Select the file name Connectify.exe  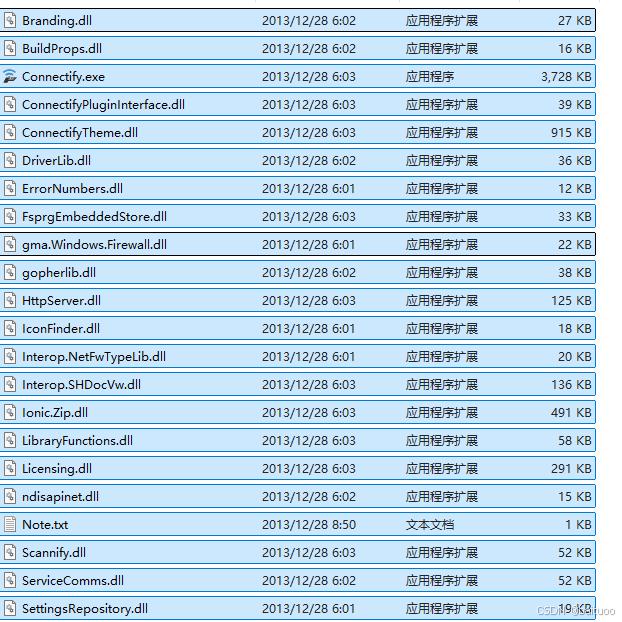(63, 77)
